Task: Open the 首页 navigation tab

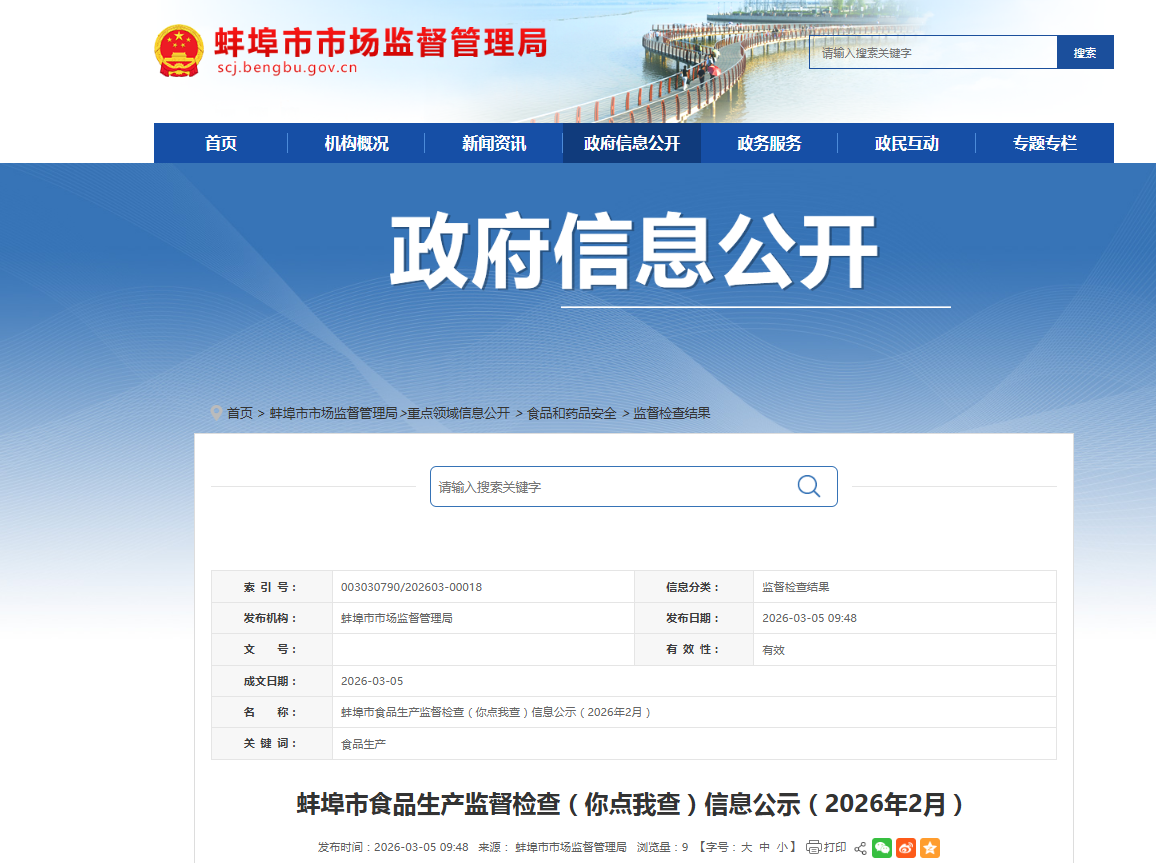Action: coord(221,143)
